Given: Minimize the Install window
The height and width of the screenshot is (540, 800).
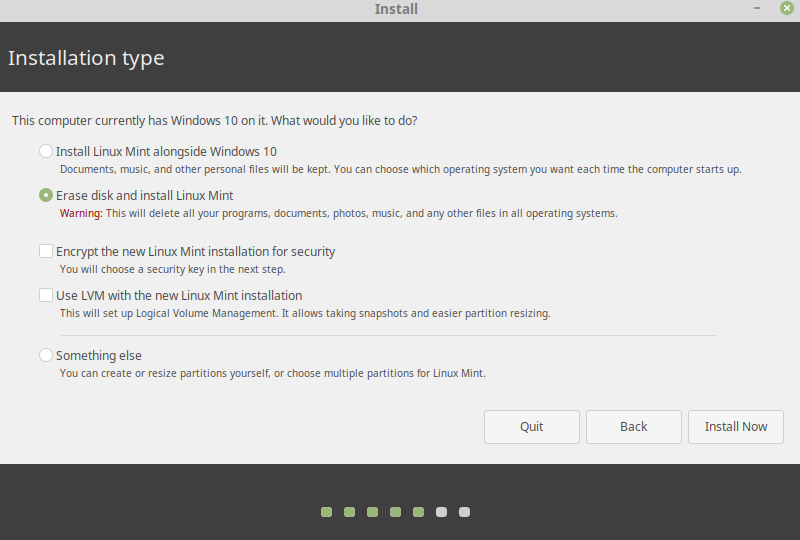Looking at the screenshot, I should [757, 8].
